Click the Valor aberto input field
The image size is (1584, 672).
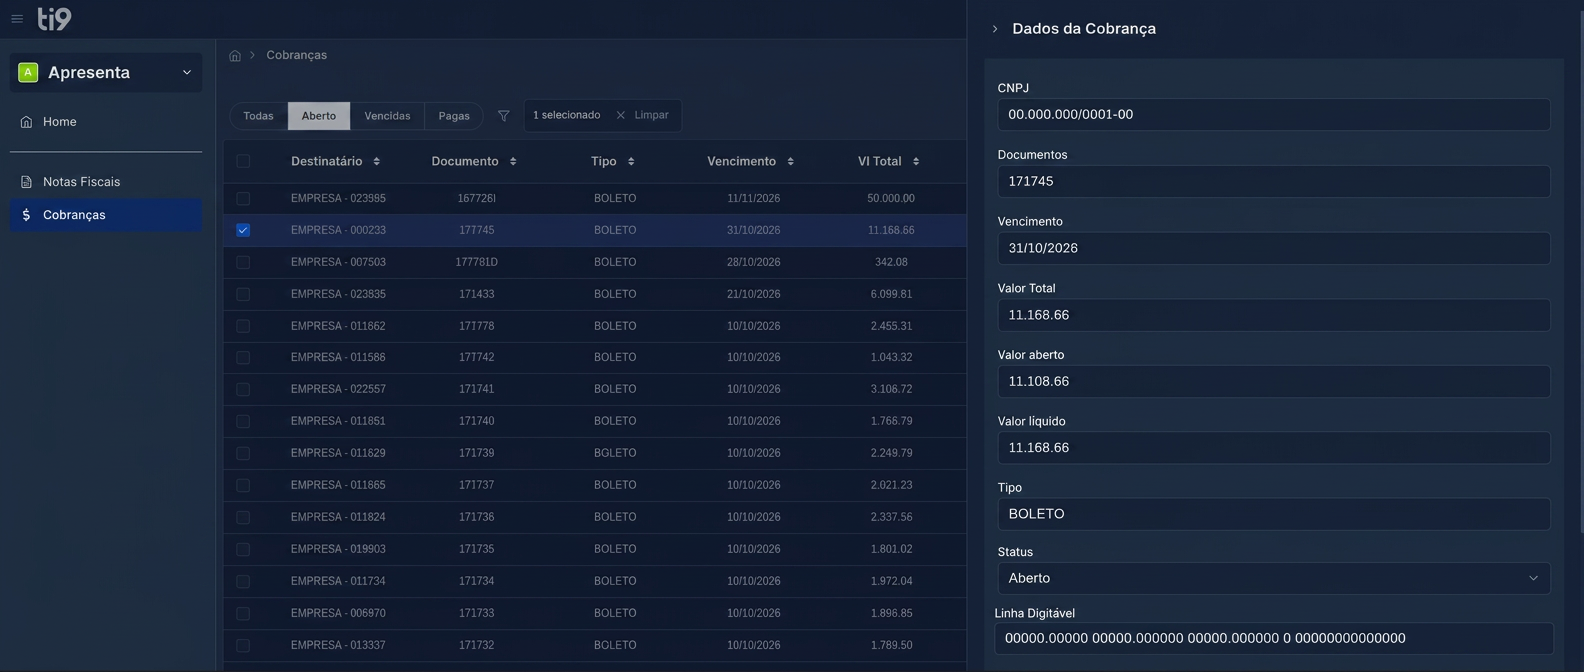1274,381
